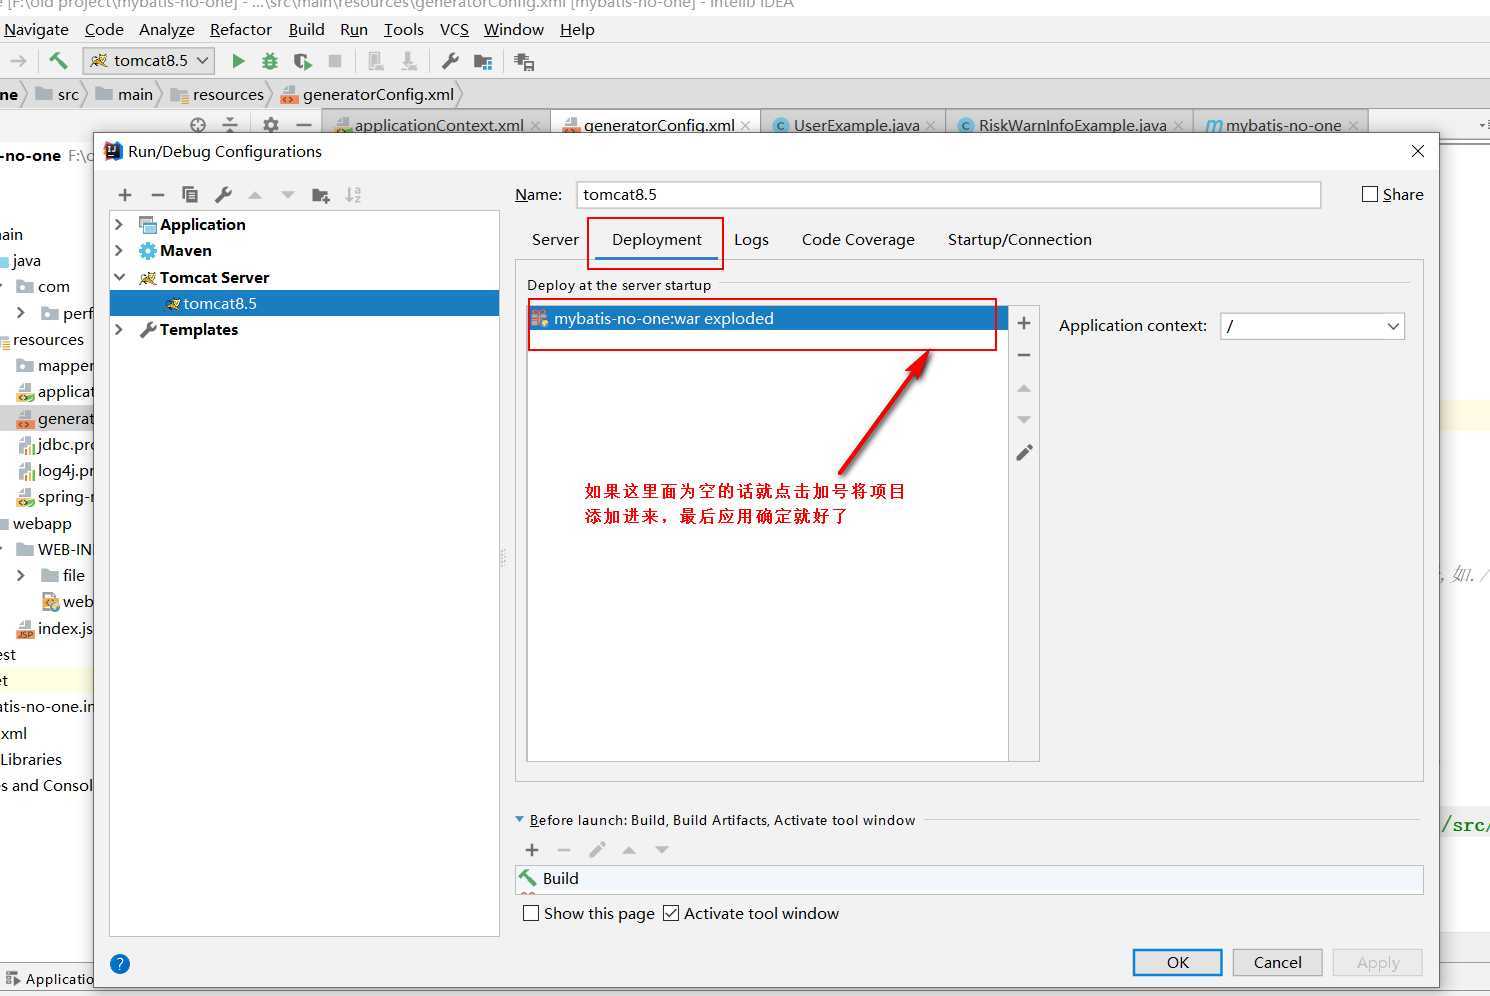Run with coverage icon in toolbar
Image resolution: width=1490 pixels, height=996 pixels.
pyautogui.click(x=302, y=61)
